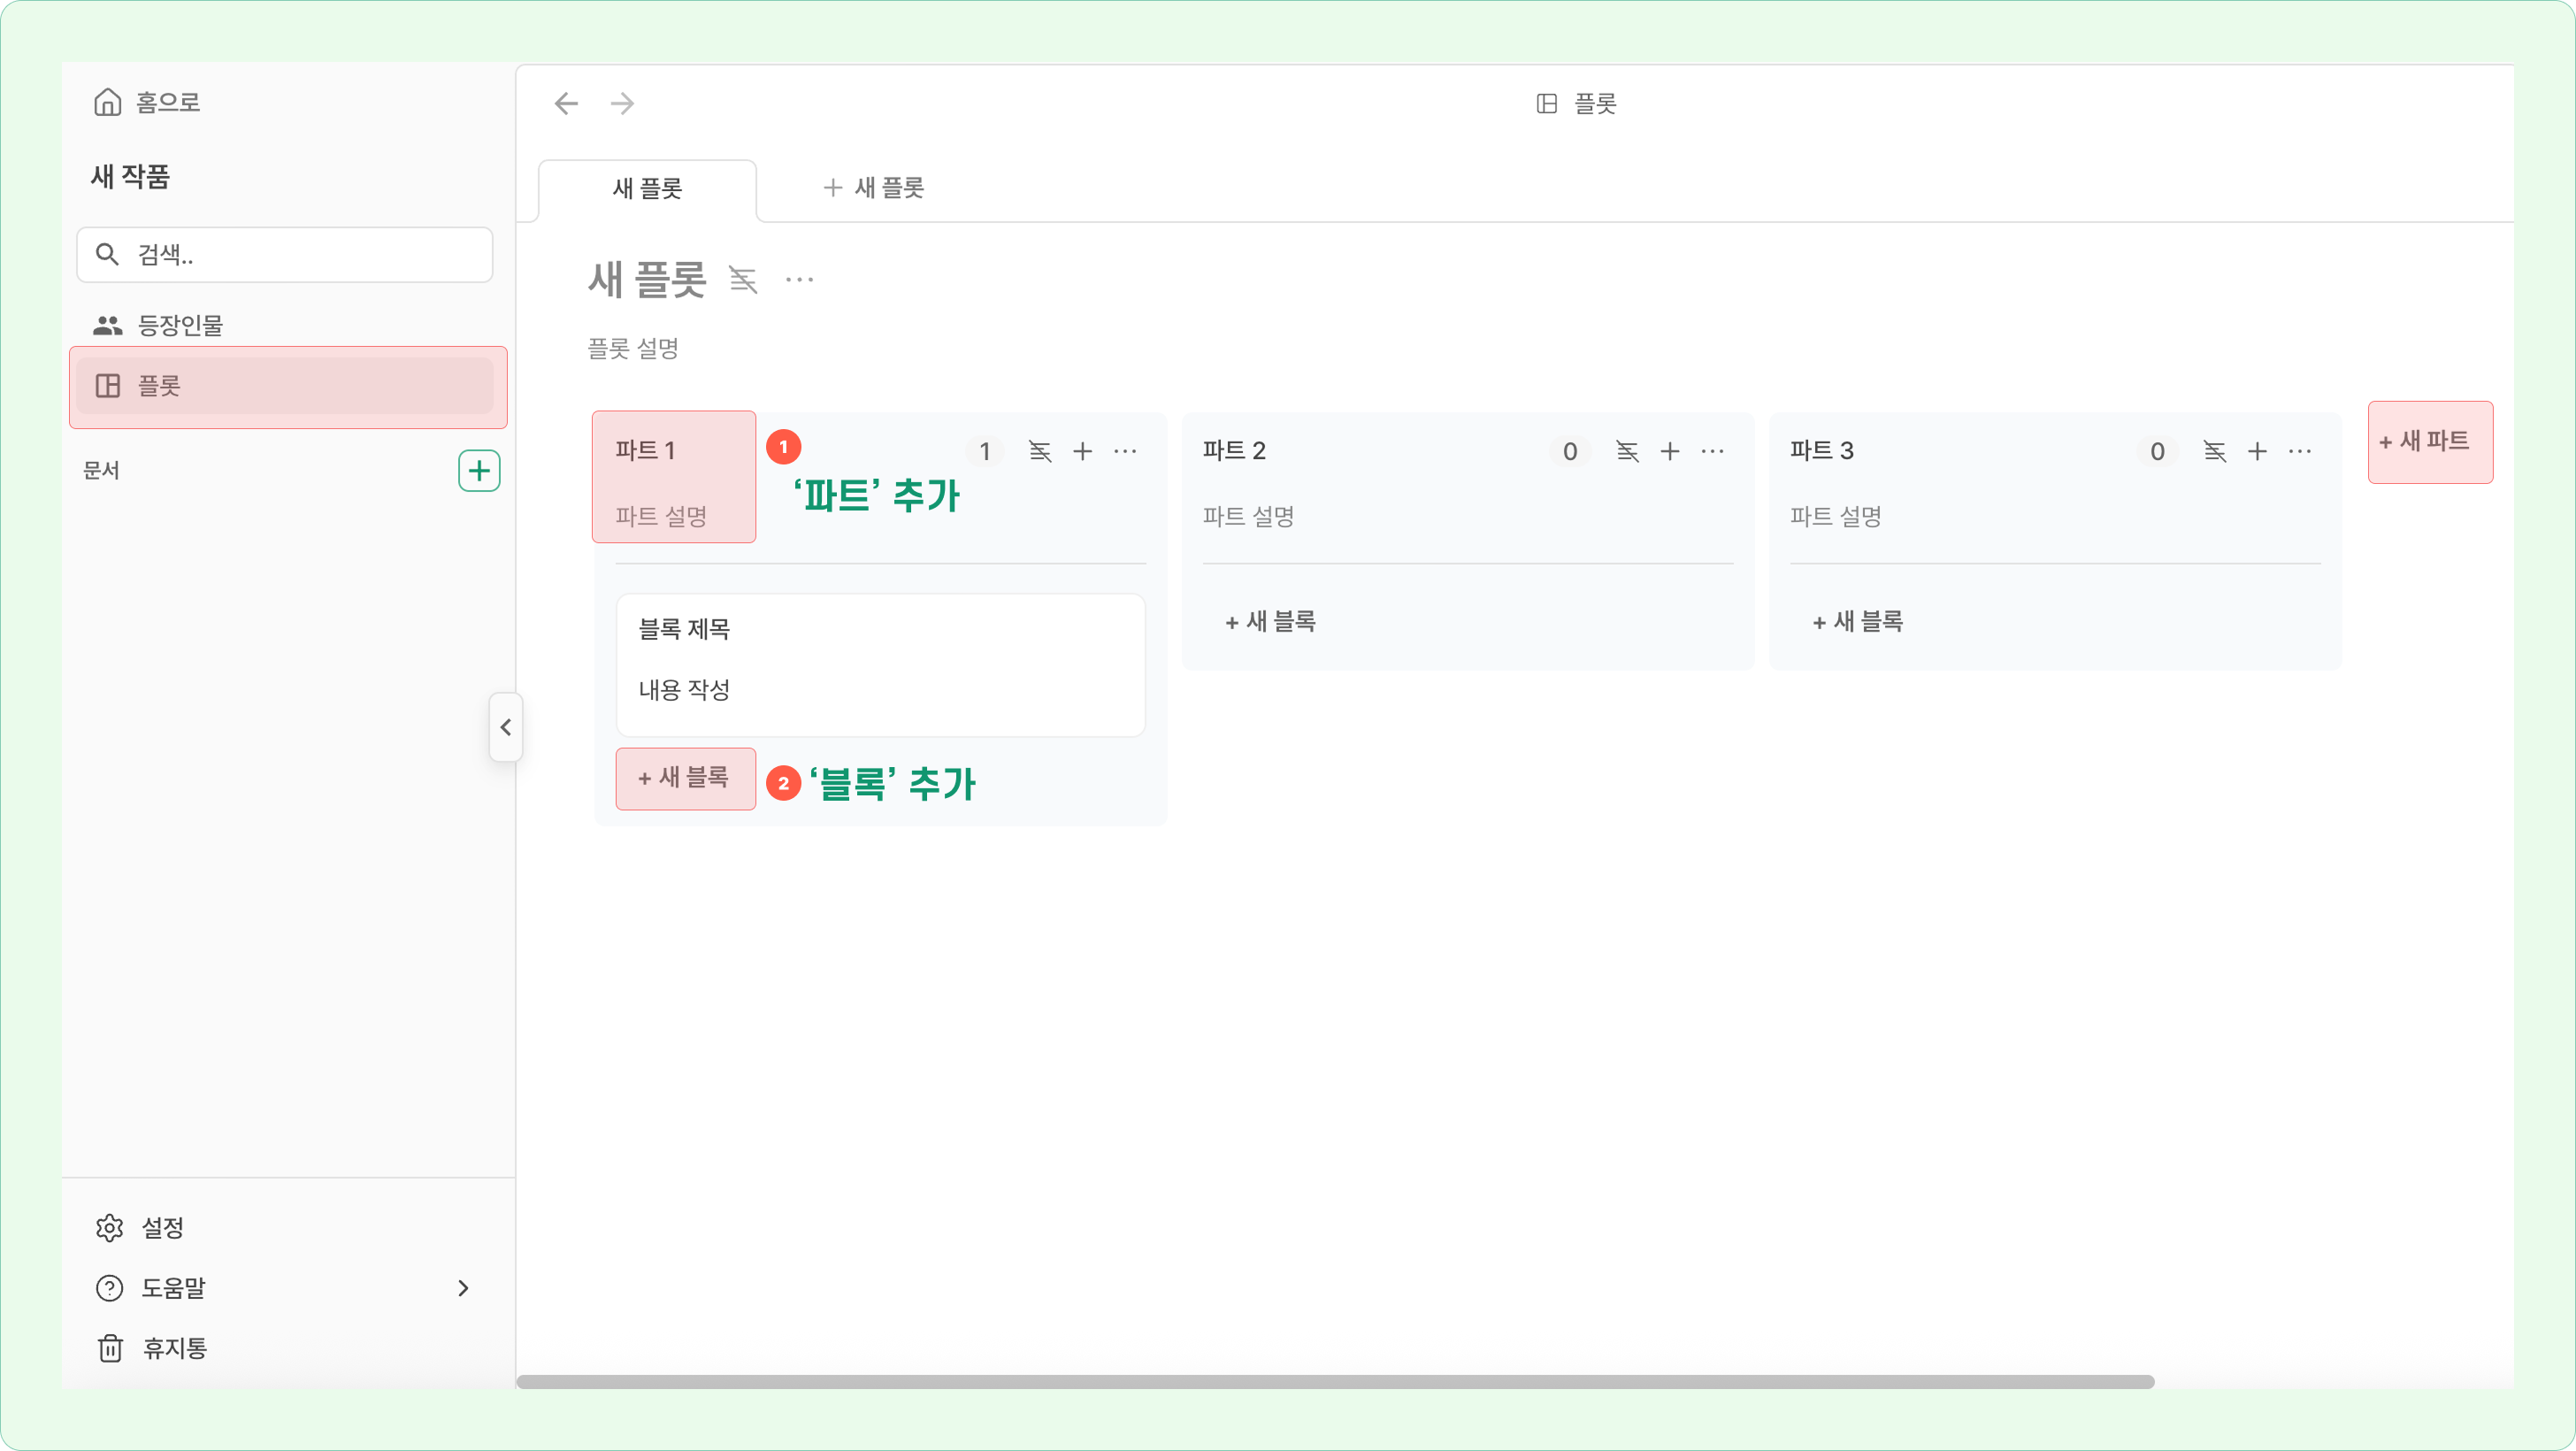Open 파트 2 more options menu
This screenshot has width=2576, height=1451.
(1712, 452)
